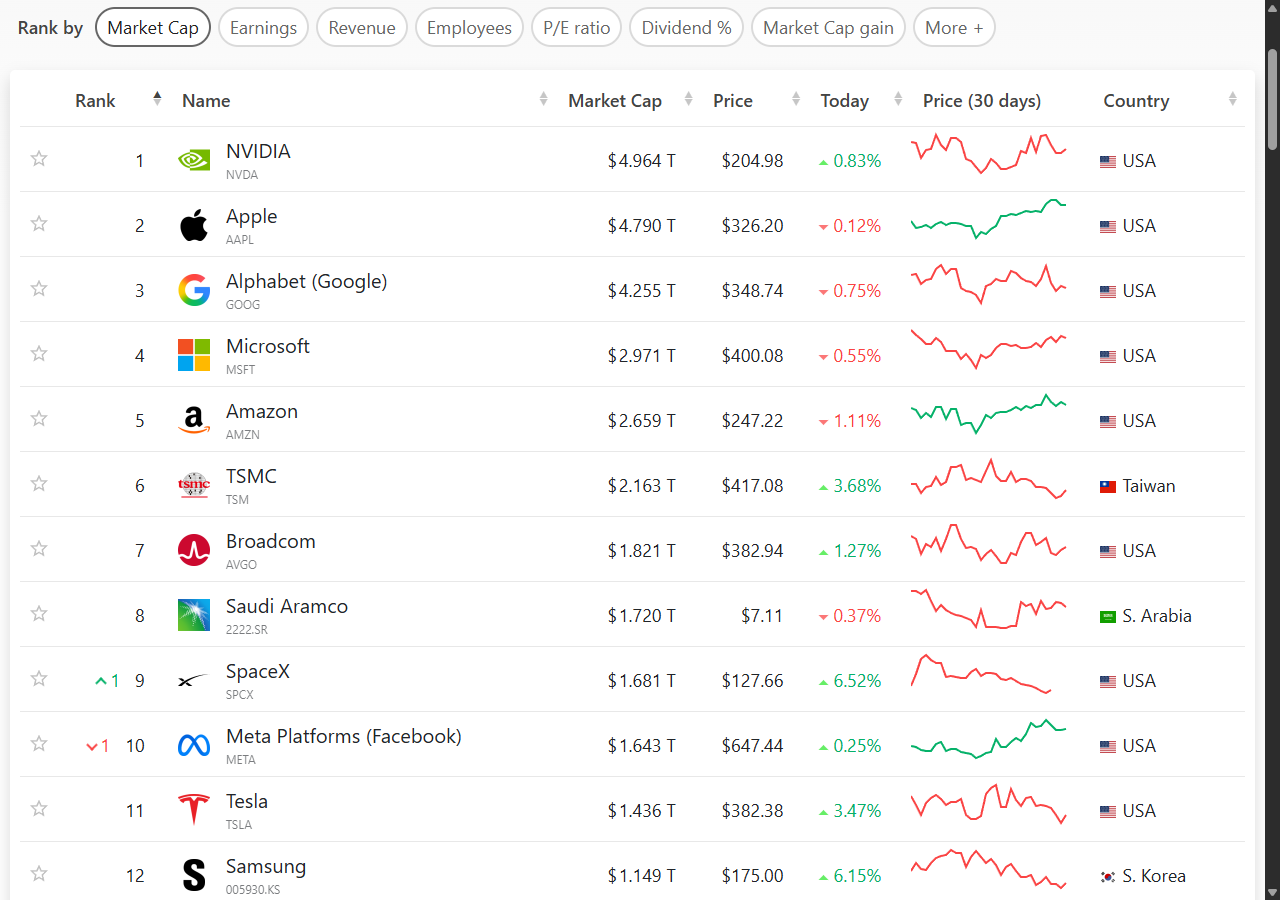This screenshot has height=900, width=1280.
Task: Star Amazon as a favorite
Action: tap(39, 418)
